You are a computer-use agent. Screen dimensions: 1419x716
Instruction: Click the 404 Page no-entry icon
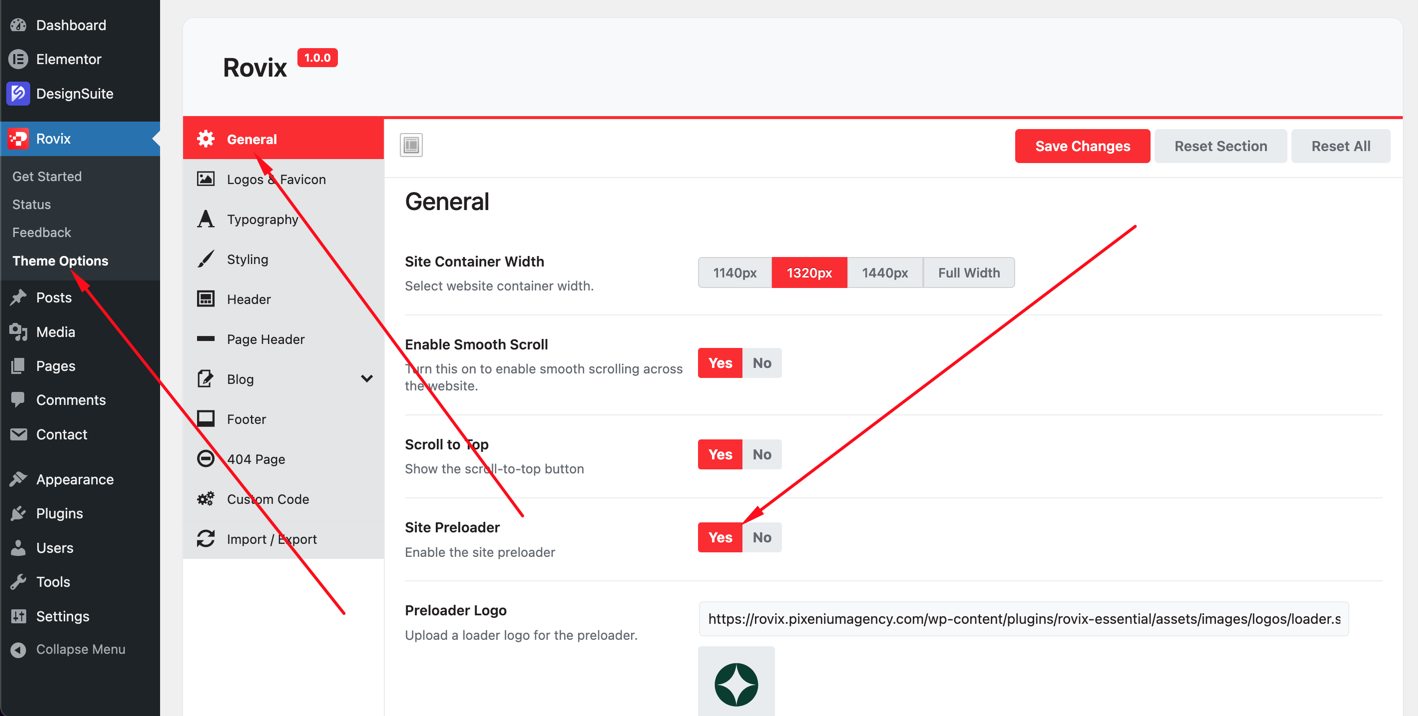[x=206, y=459]
